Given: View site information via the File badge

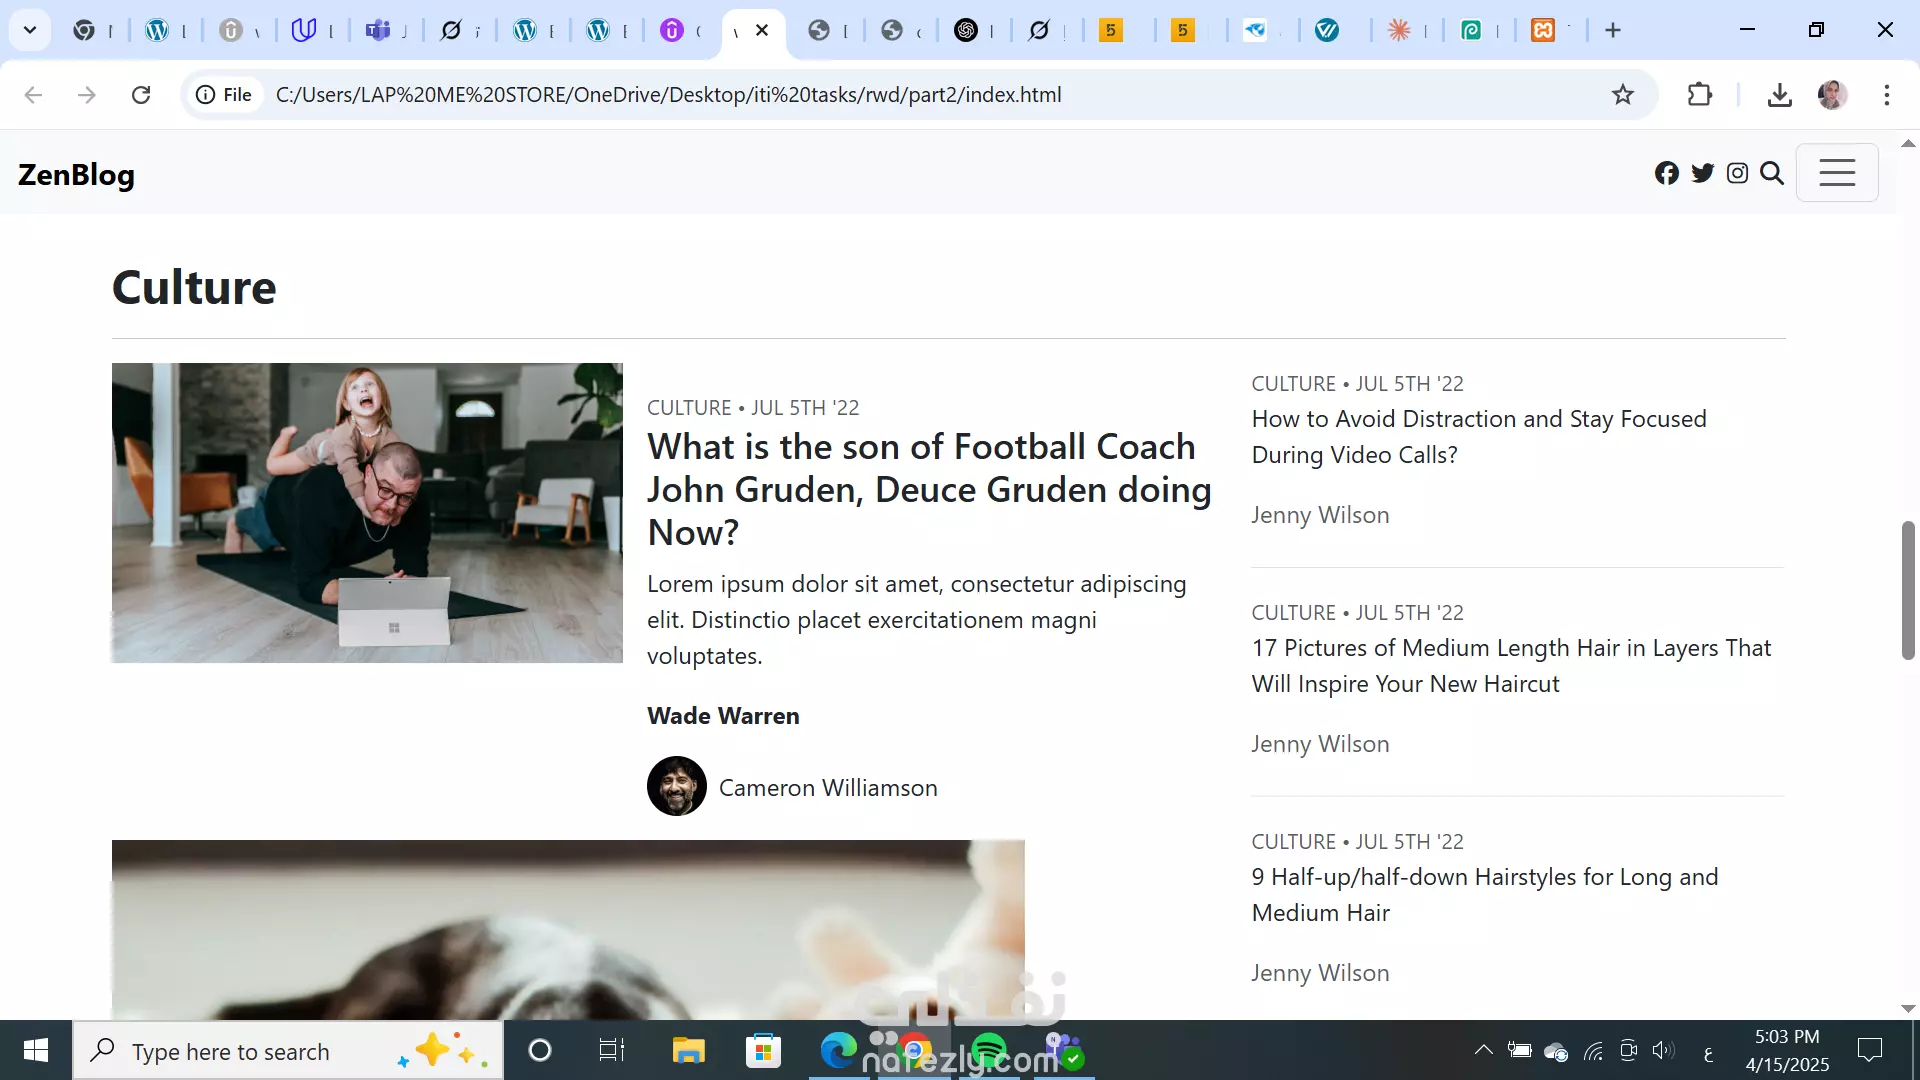Looking at the screenshot, I should (224, 95).
